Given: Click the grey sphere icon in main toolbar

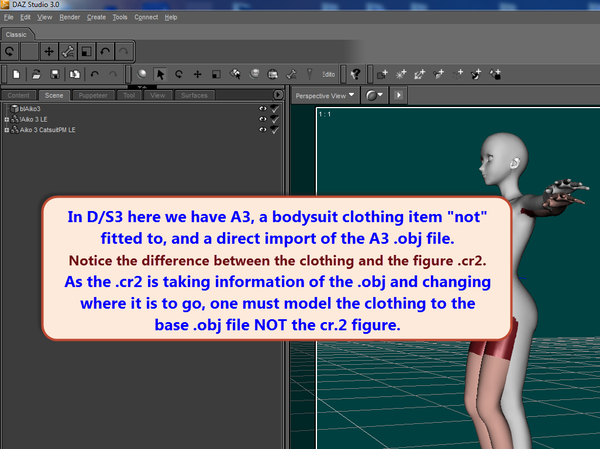Looking at the screenshot, I should point(142,74).
